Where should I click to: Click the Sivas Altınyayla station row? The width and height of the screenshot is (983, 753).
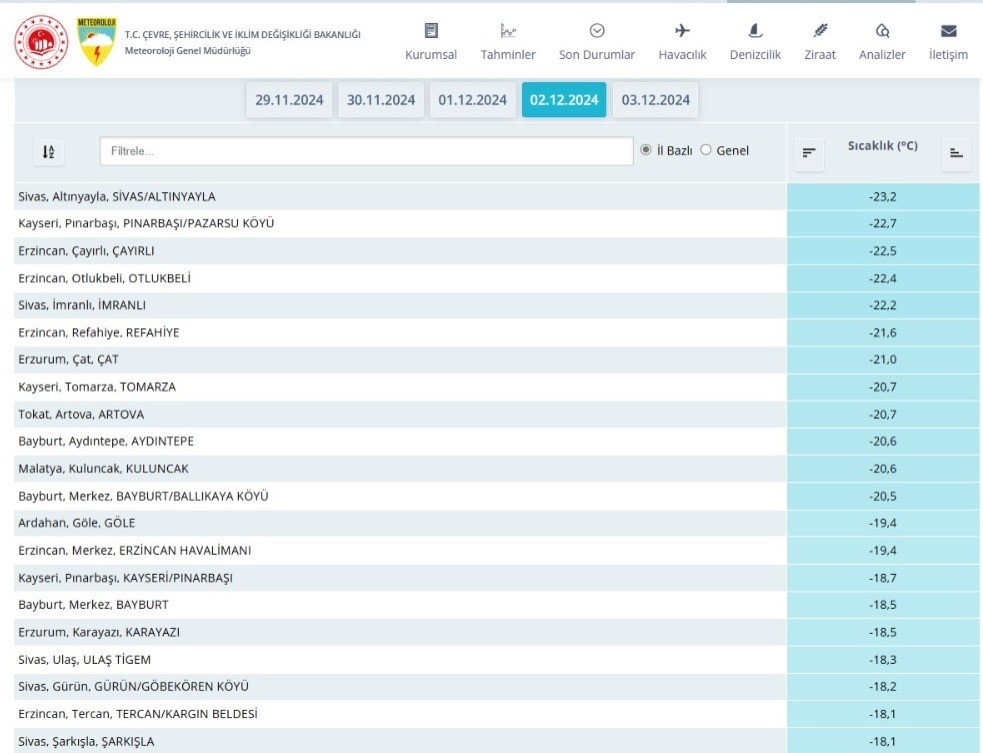pos(117,196)
